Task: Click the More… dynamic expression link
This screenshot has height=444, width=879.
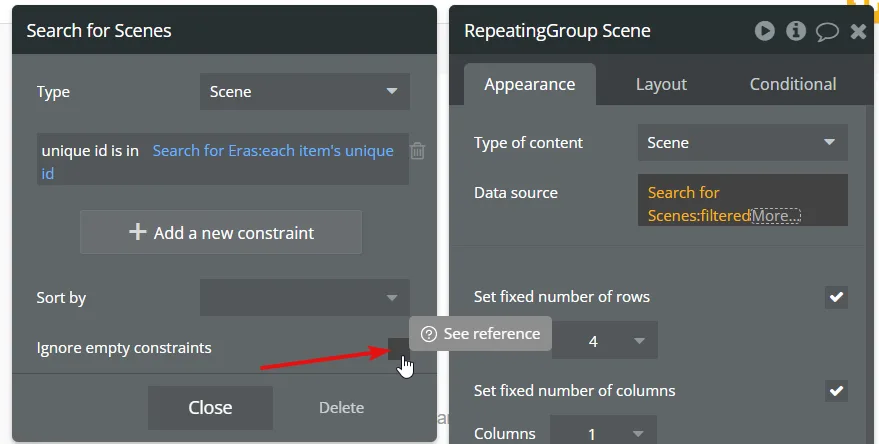Action: tap(776, 215)
